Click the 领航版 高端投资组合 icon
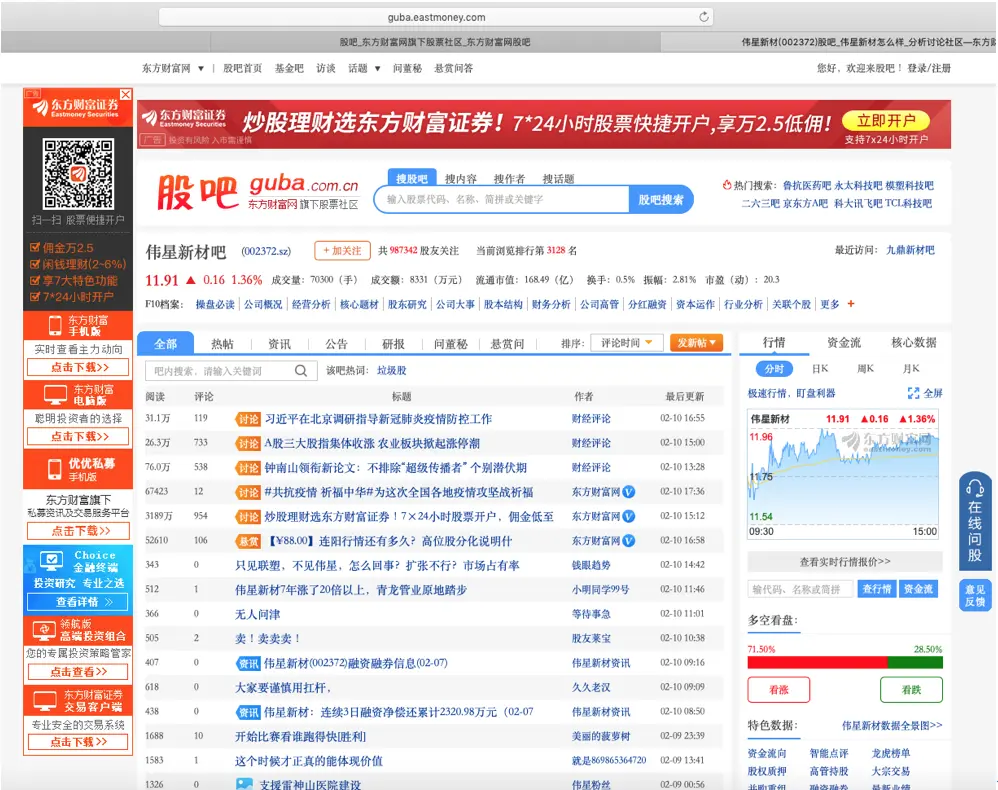This screenshot has height=790, width=998. click(x=44, y=630)
